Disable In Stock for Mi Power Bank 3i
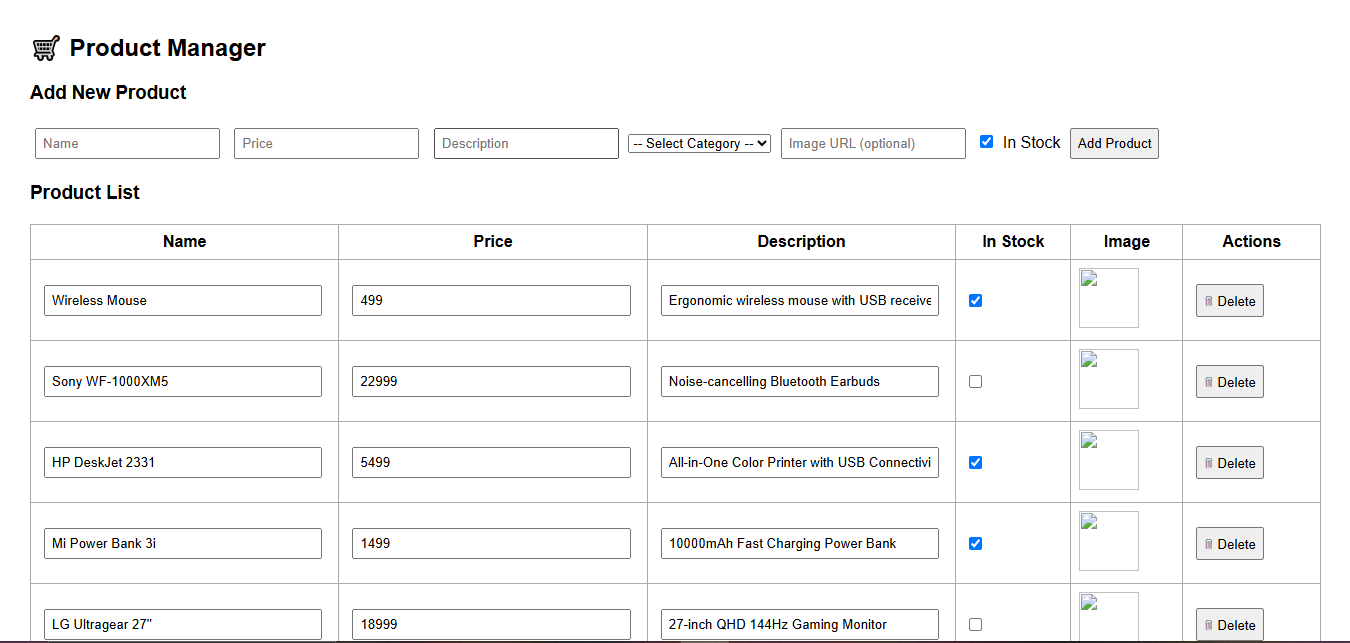The image size is (1350, 643). (x=975, y=543)
